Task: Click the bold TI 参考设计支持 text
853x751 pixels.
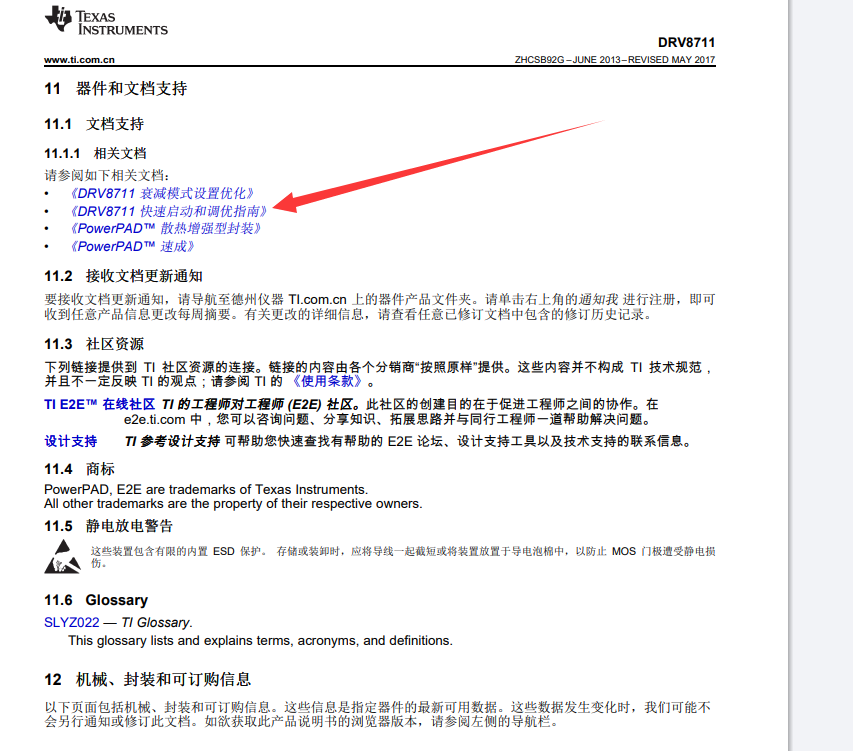Action: click(172, 441)
